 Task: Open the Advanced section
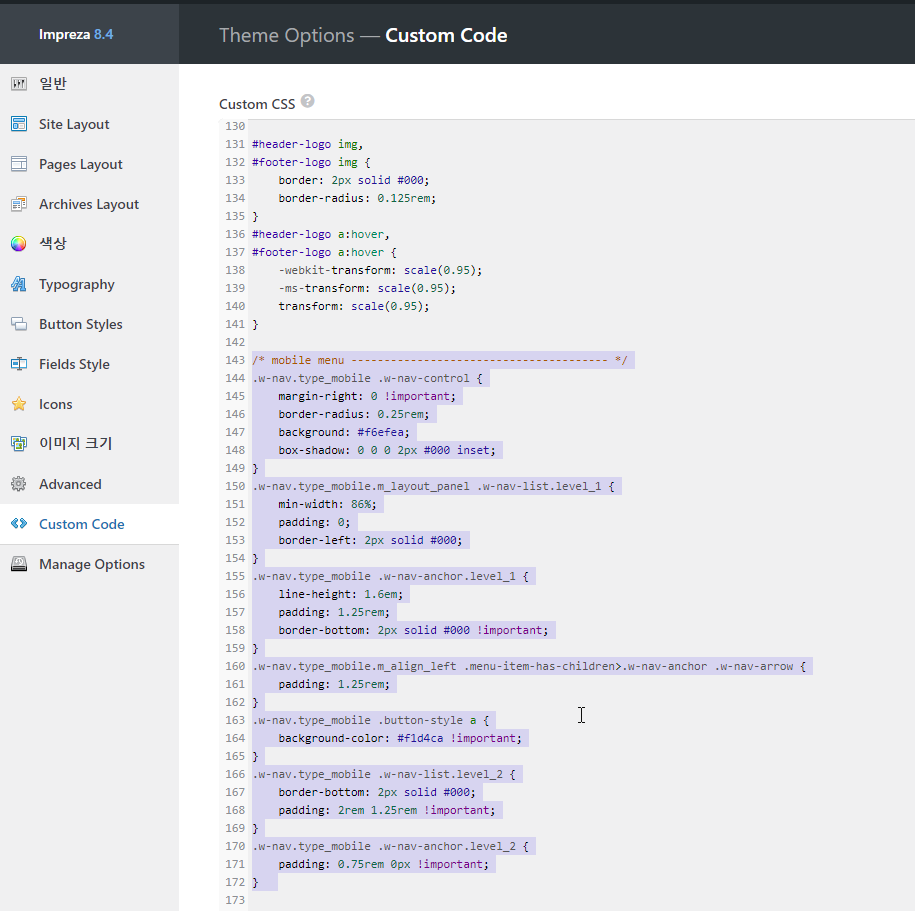click(x=89, y=484)
